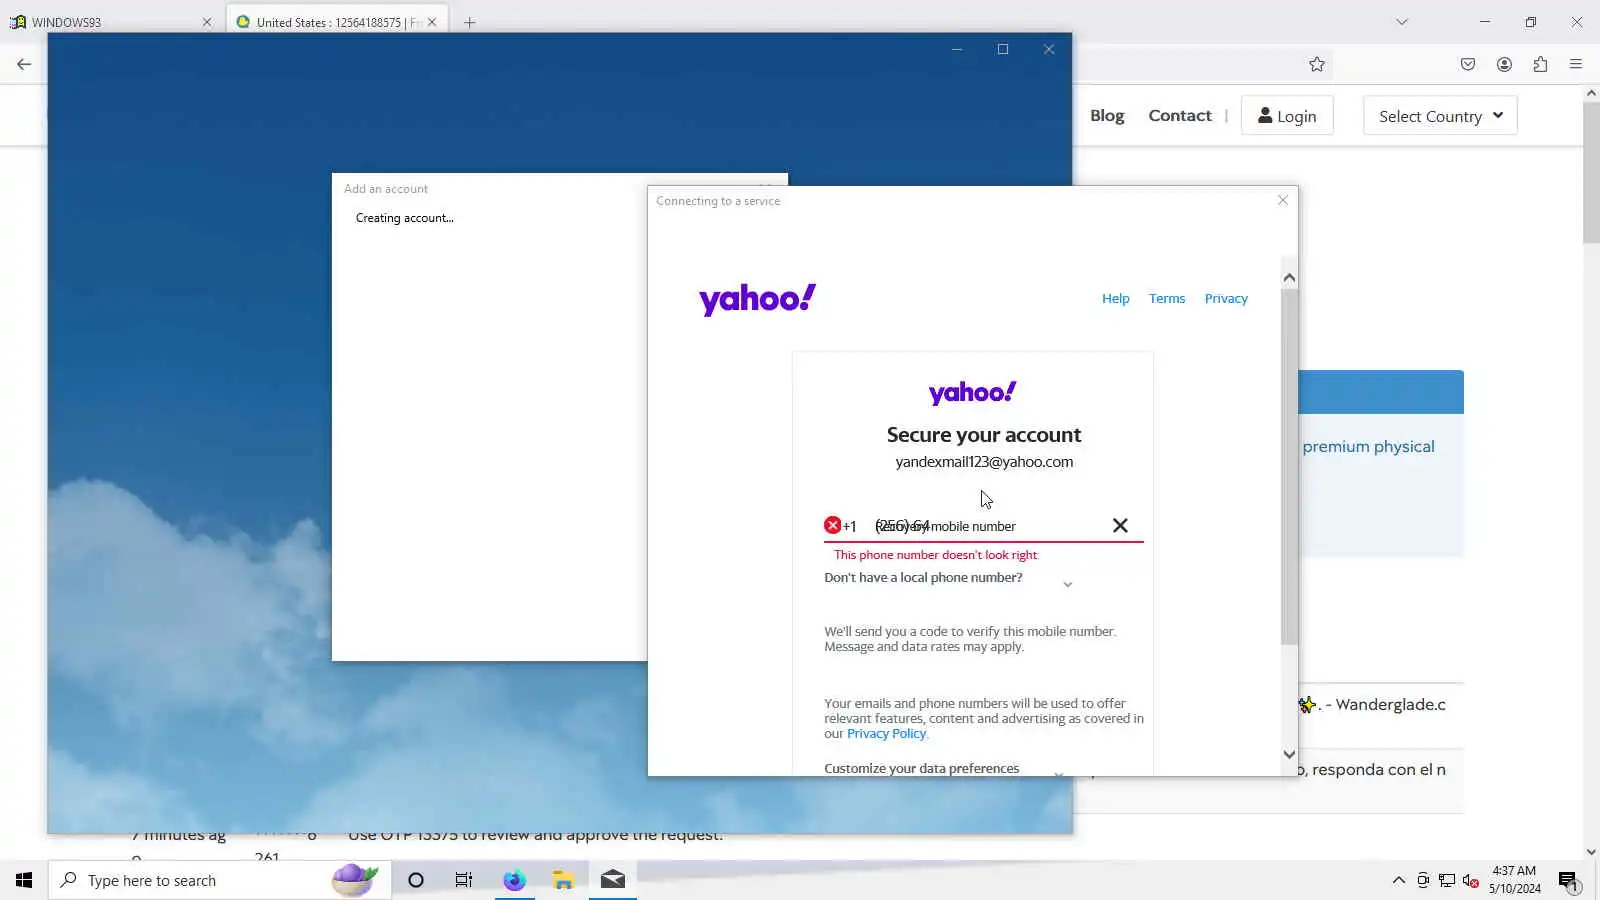Open the volume tray icon
Image resolution: width=1600 pixels, height=900 pixels.
coord(1471,880)
